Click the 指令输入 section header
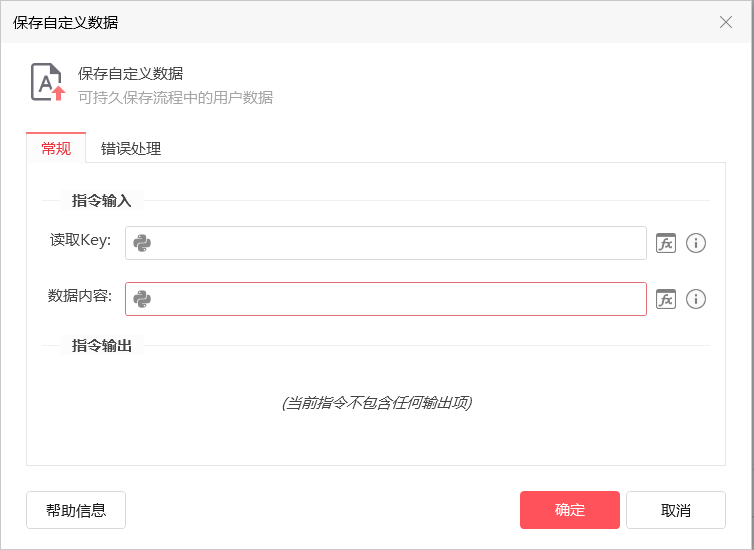 point(101,200)
